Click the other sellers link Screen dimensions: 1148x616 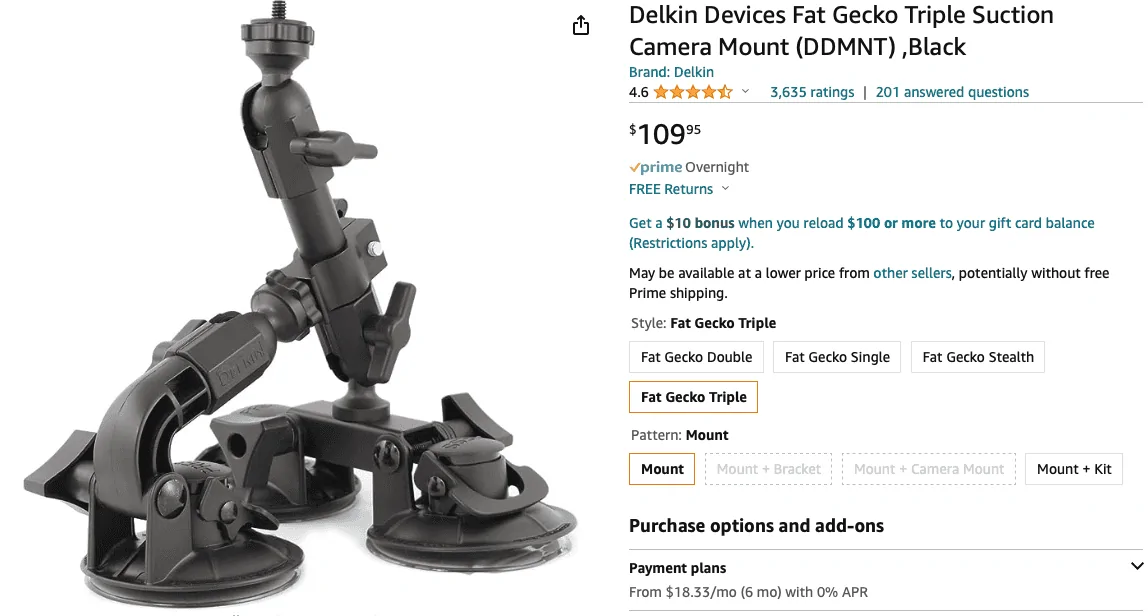click(912, 273)
